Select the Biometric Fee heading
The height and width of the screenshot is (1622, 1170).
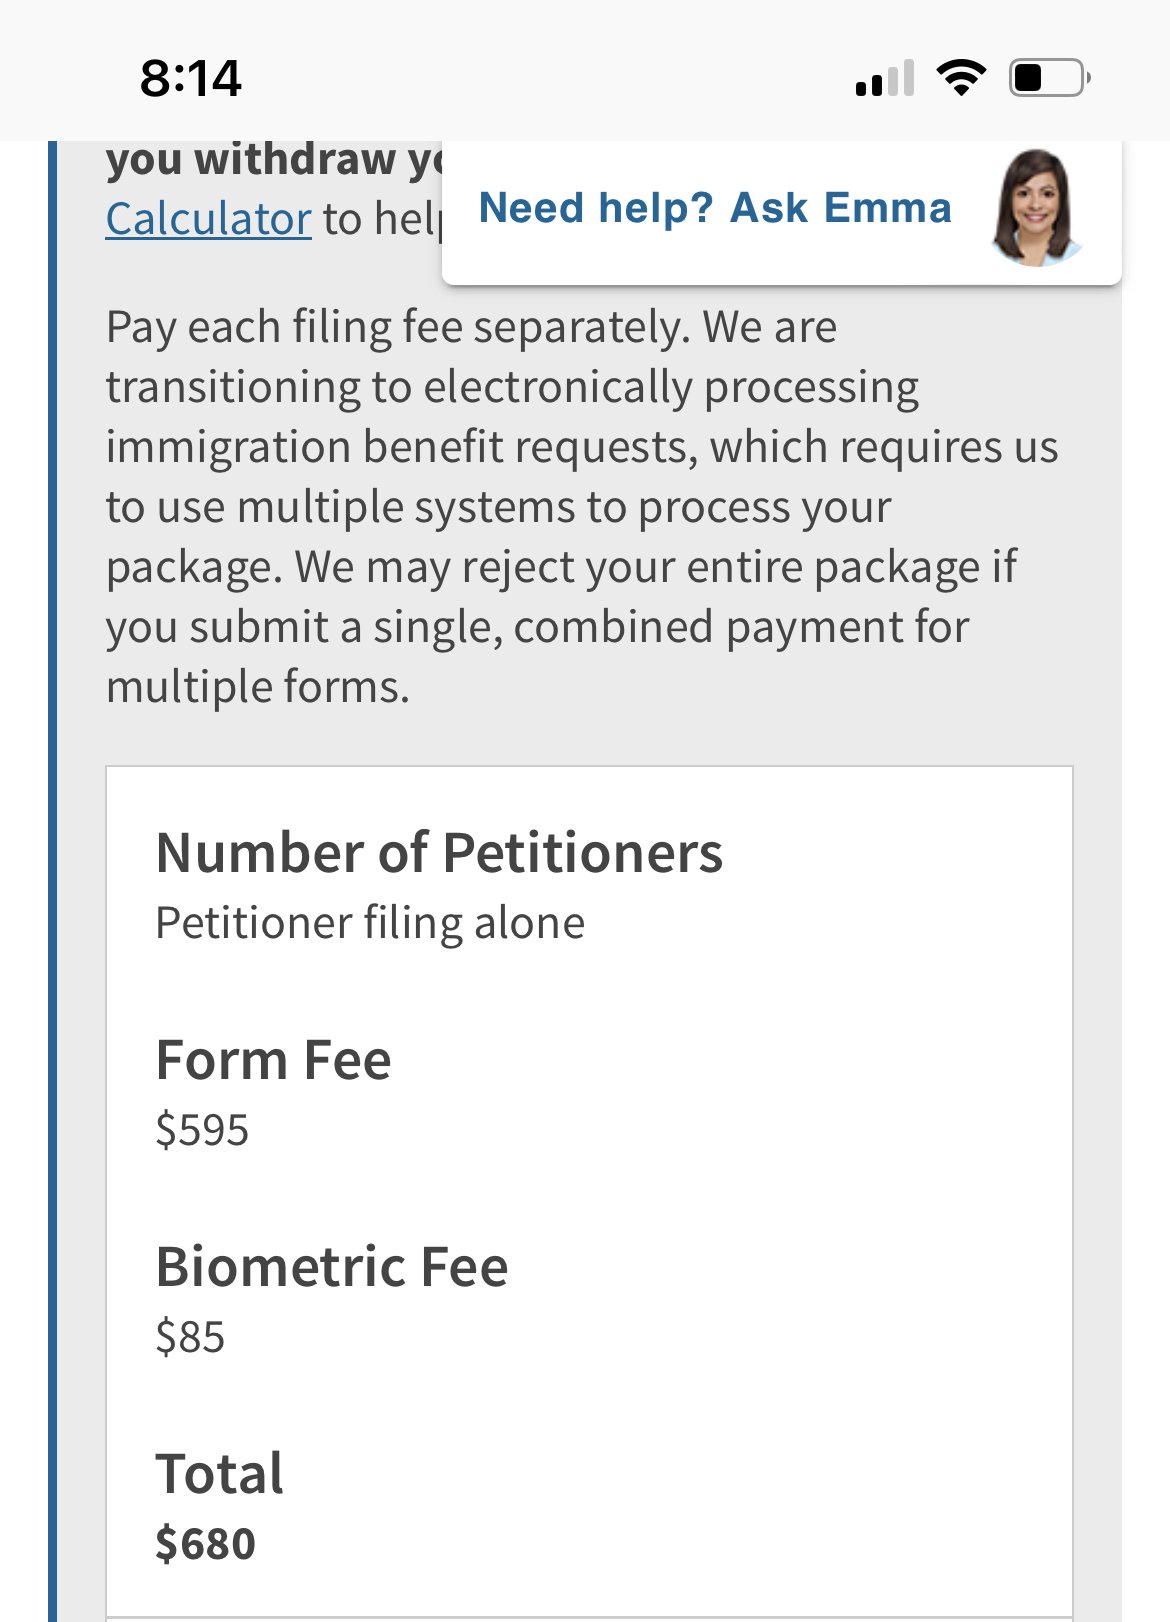tap(332, 1267)
